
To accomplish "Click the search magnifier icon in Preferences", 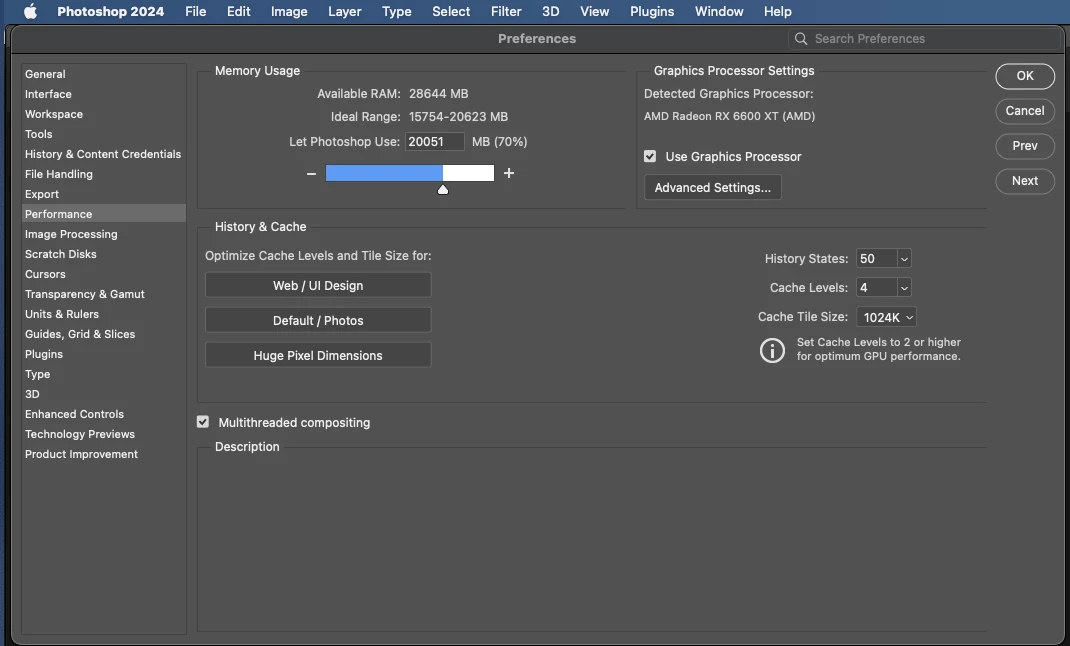I will [801, 39].
